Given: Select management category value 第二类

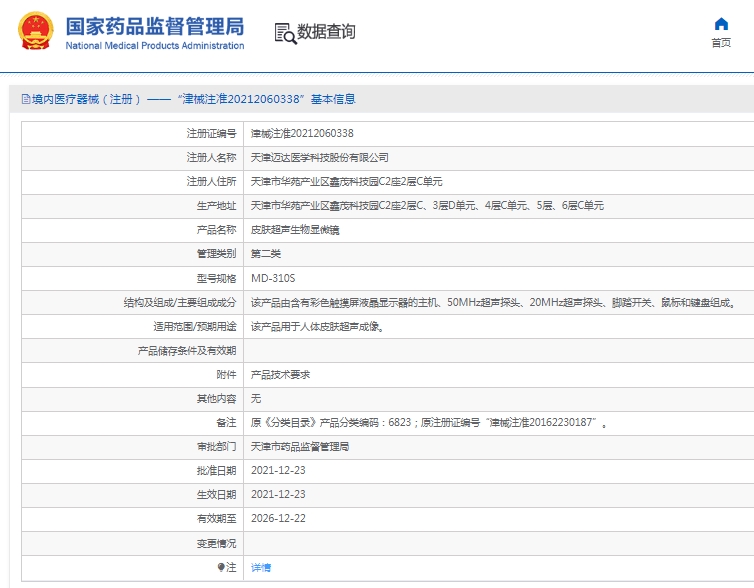Looking at the screenshot, I should (265, 254).
